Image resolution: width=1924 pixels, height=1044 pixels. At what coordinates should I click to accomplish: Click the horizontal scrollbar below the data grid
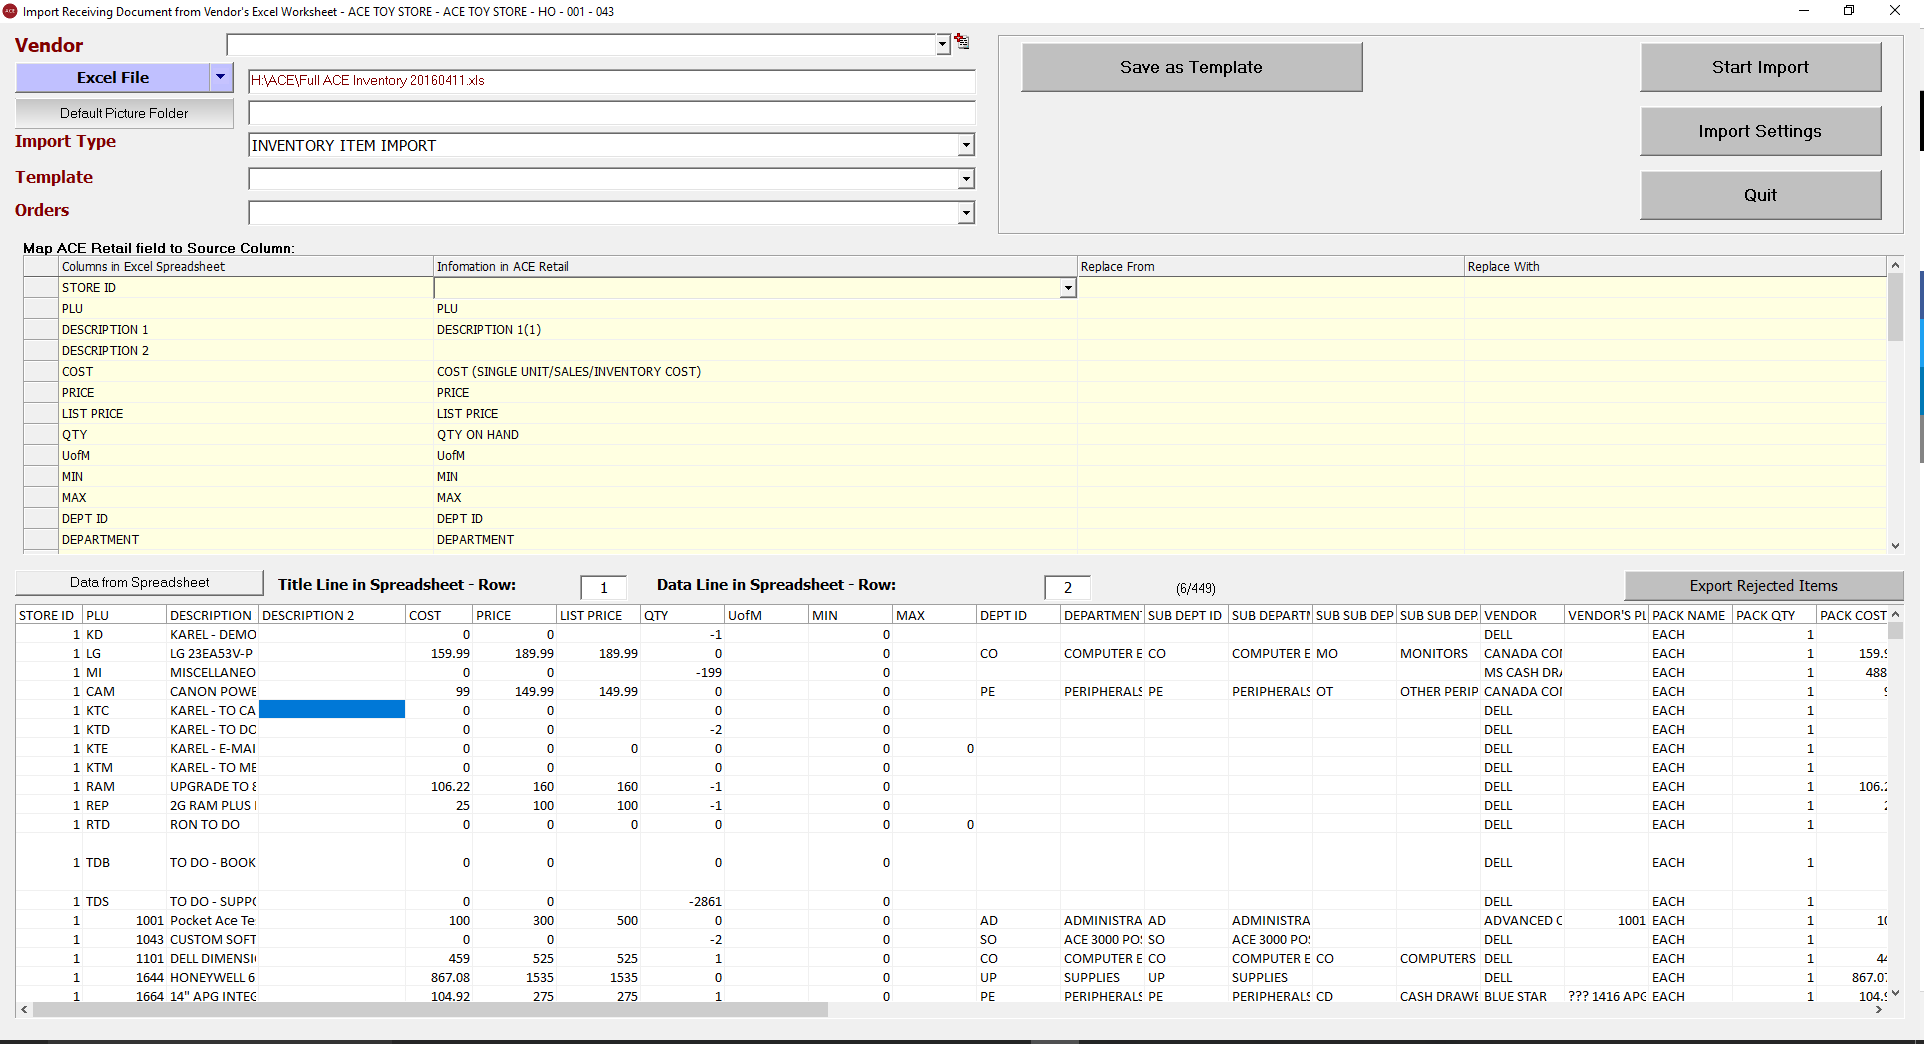(x=430, y=1010)
